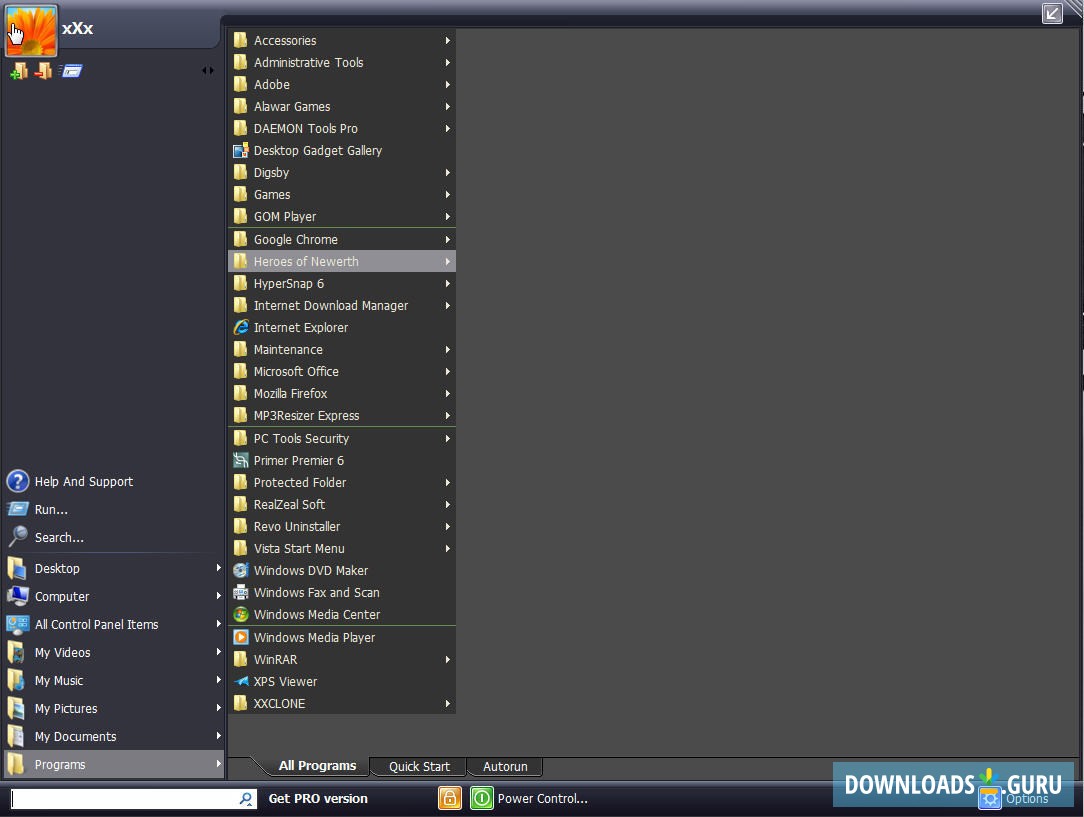The image size is (1084, 817).
Task: Launch Internet Explorer
Action: click(x=342, y=328)
